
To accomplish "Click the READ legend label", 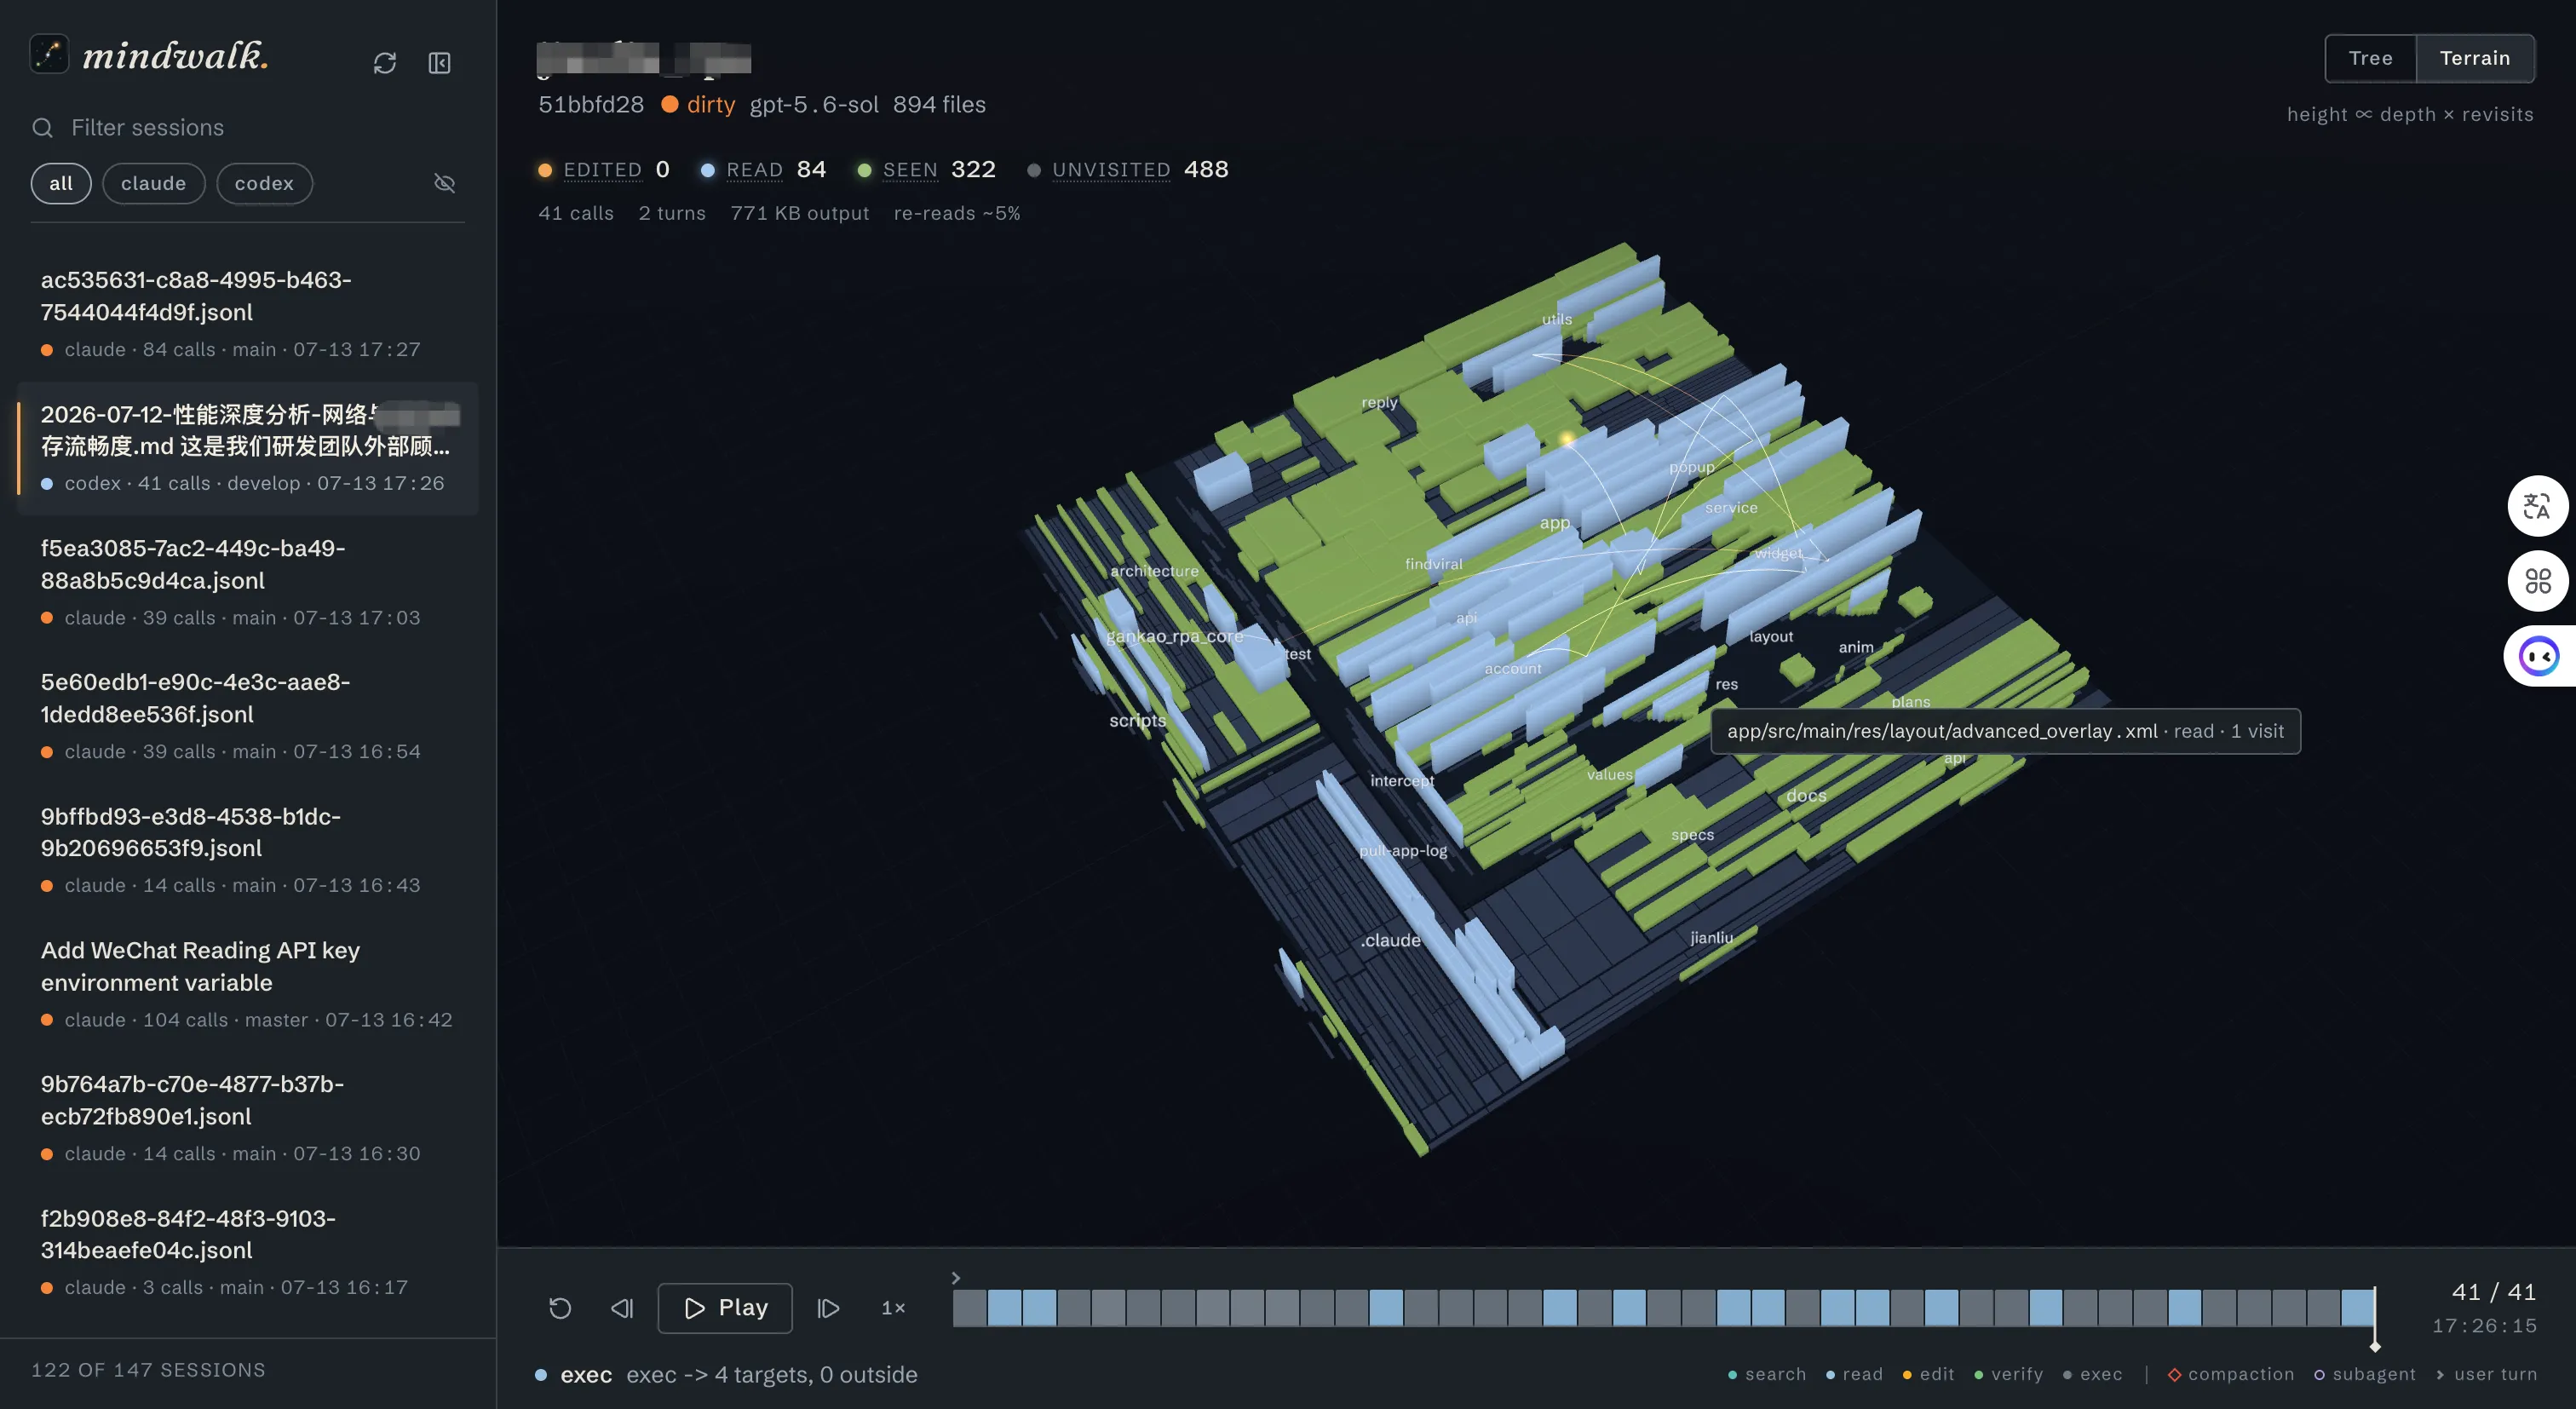I will pos(754,170).
